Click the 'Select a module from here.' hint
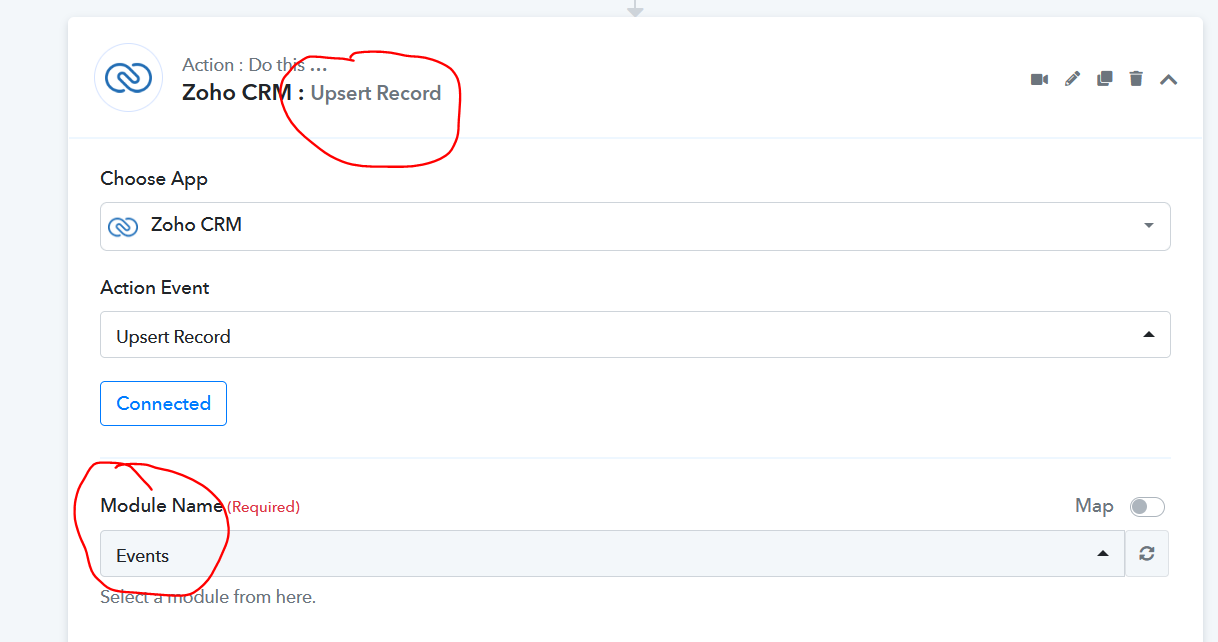1218x642 pixels. point(208,598)
